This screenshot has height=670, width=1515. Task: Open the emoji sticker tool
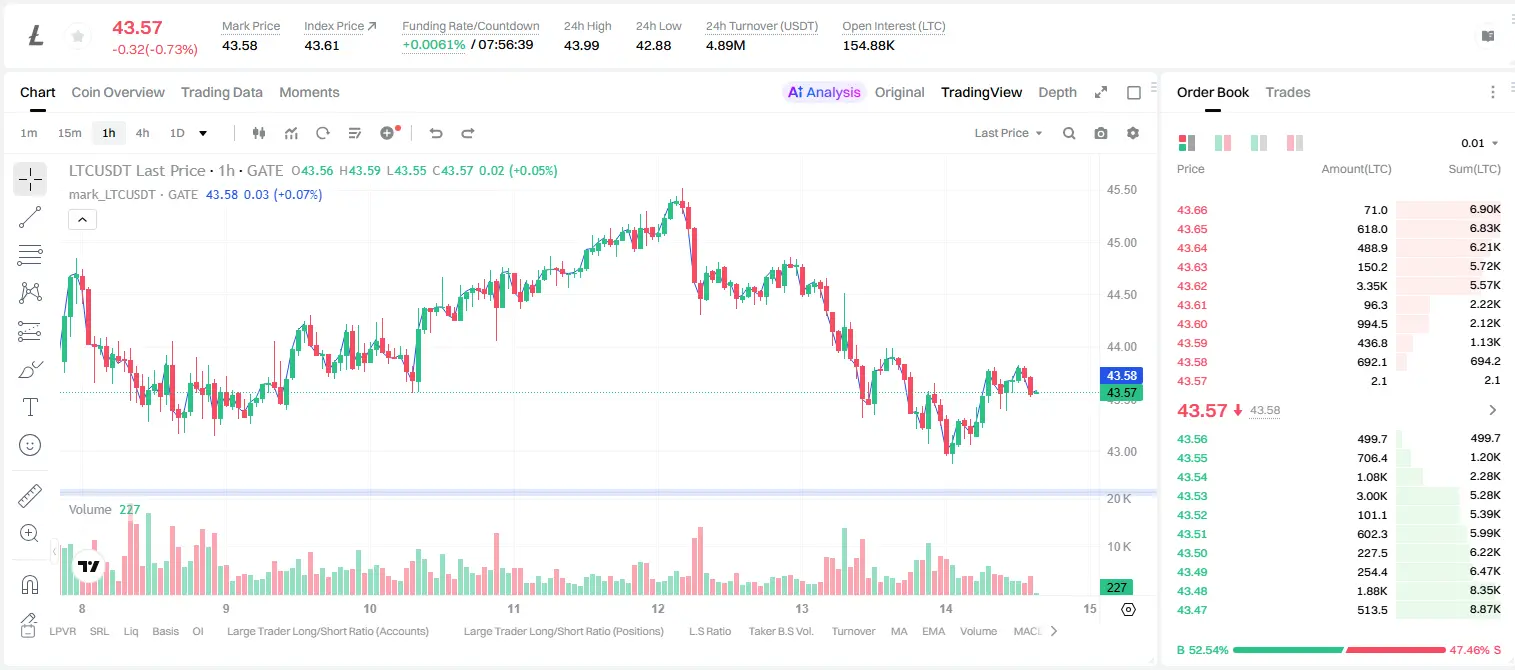30,445
